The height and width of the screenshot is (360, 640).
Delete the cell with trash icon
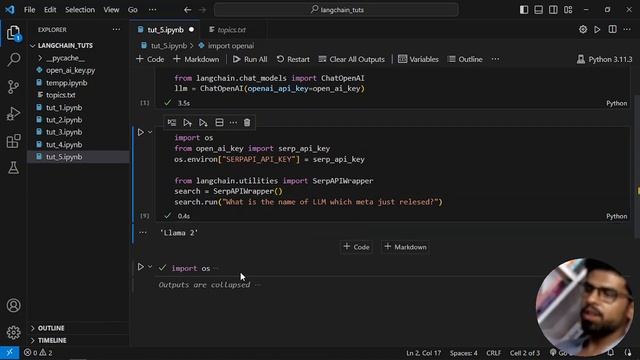pyautogui.click(x=247, y=122)
